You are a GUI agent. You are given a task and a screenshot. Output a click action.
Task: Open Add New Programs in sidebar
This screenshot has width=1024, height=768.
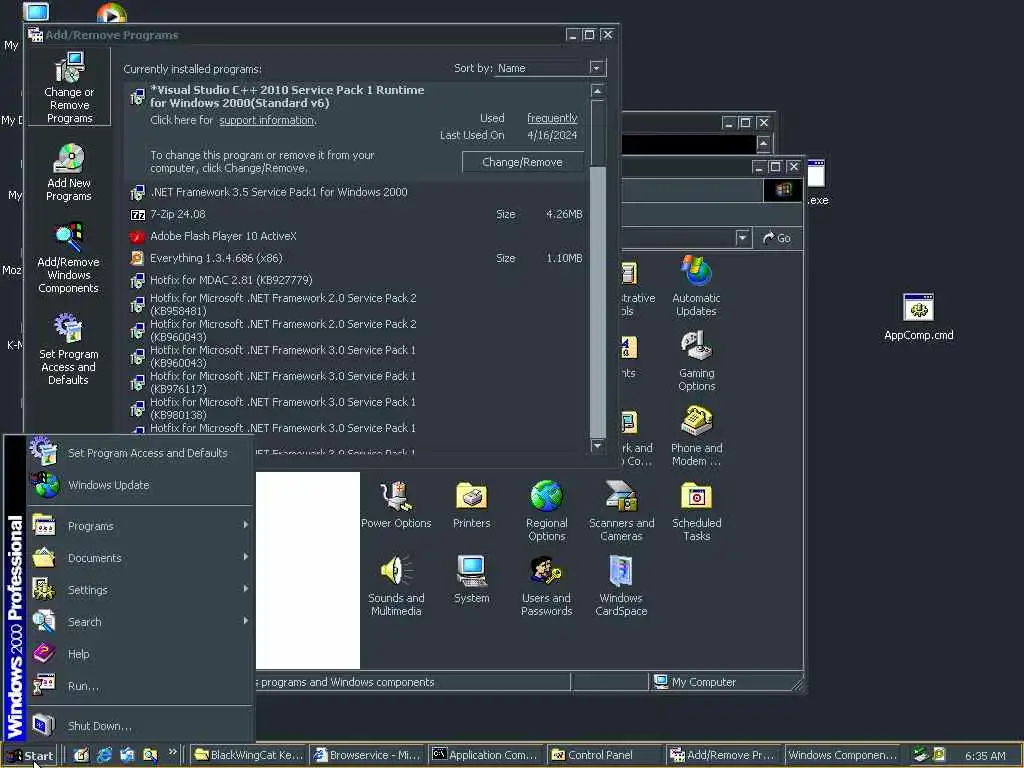tap(69, 172)
